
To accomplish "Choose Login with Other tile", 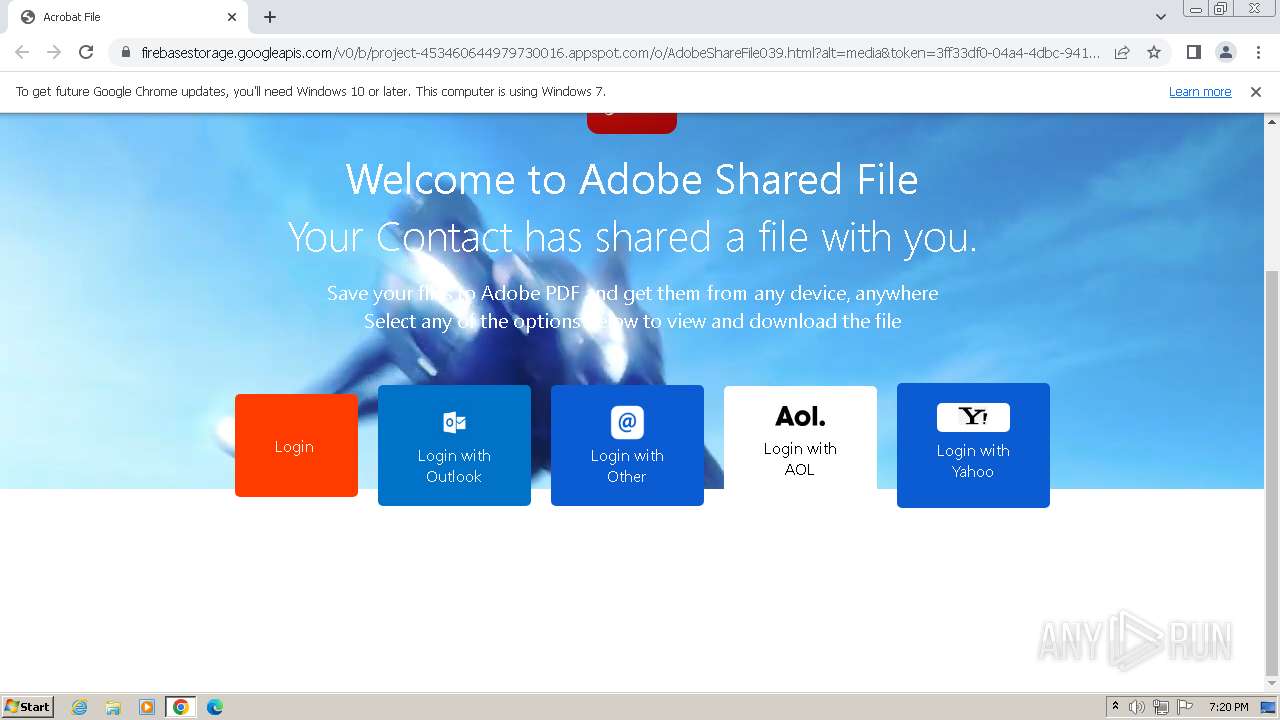I will click(x=627, y=445).
